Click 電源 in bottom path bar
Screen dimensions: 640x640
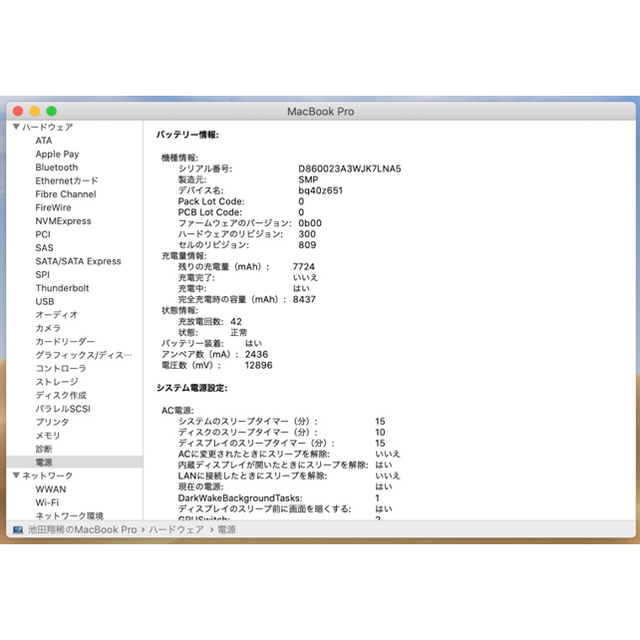(x=227, y=530)
